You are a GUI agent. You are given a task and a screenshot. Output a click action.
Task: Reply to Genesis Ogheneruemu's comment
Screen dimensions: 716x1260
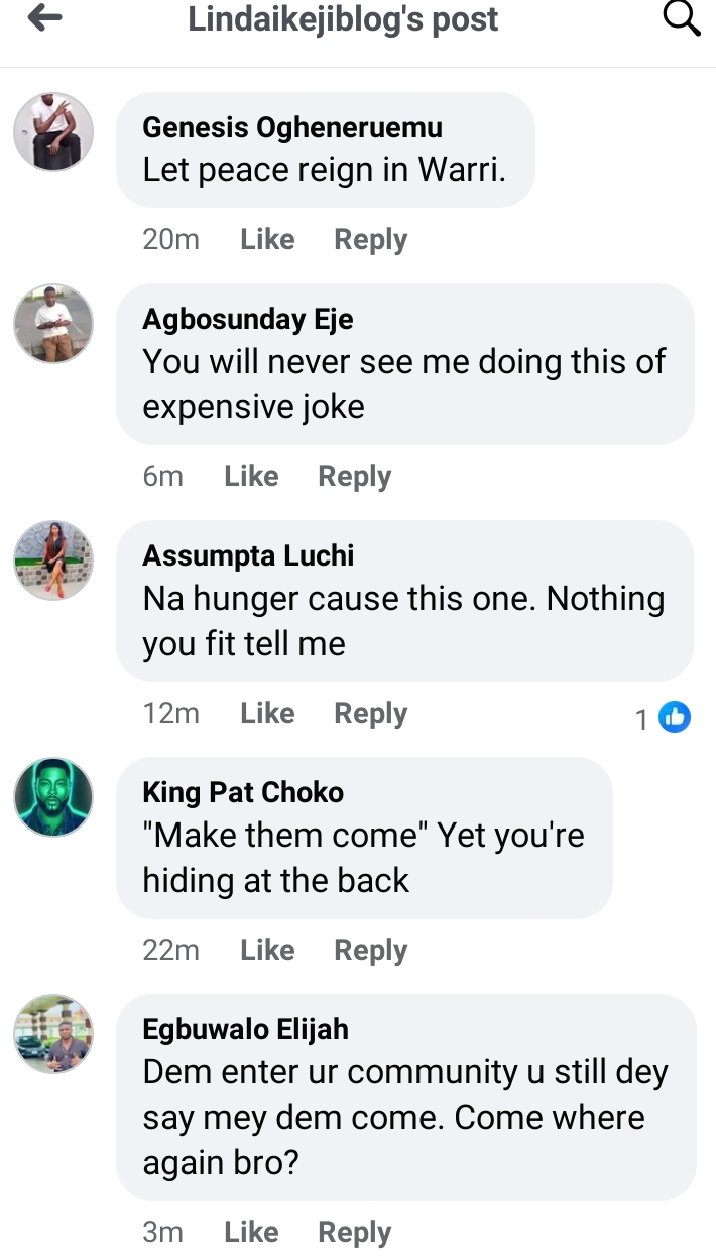point(370,240)
